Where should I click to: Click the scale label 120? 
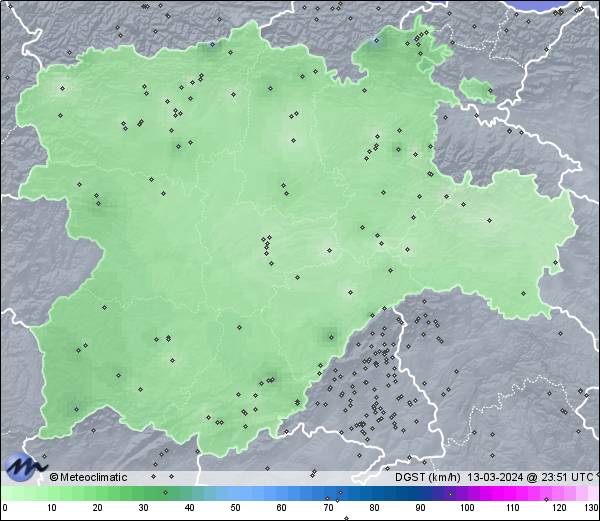(559, 508)
